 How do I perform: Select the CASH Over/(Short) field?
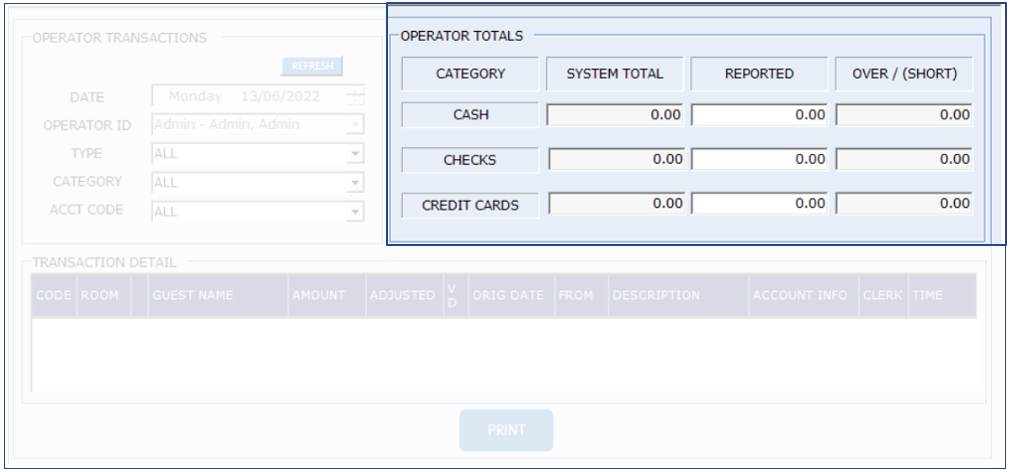[904, 115]
